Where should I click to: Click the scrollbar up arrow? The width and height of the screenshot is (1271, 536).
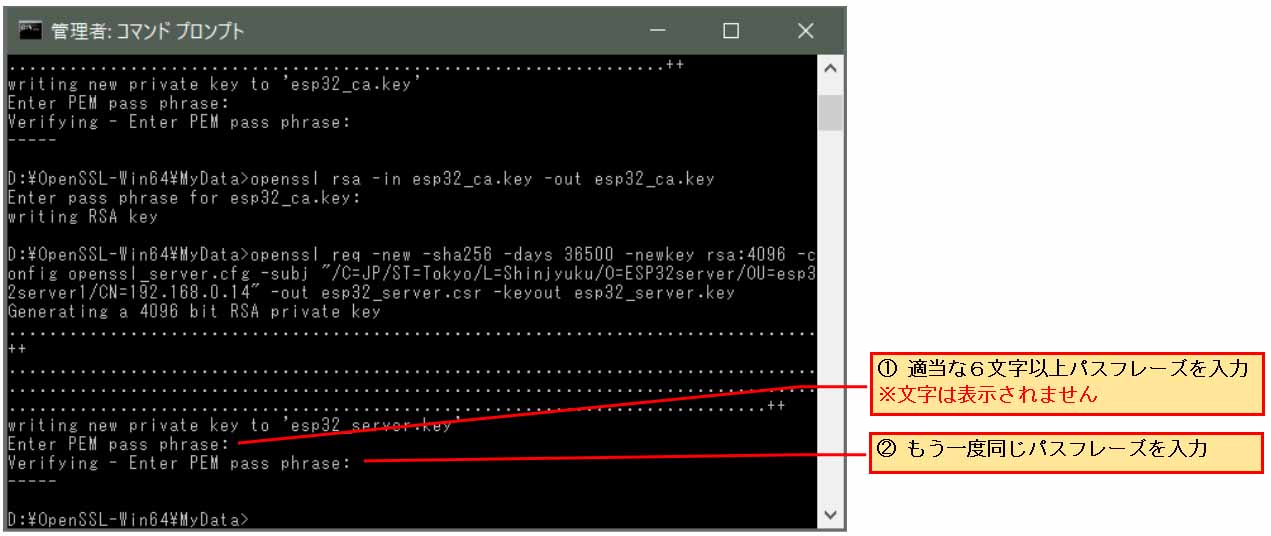coord(830,69)
